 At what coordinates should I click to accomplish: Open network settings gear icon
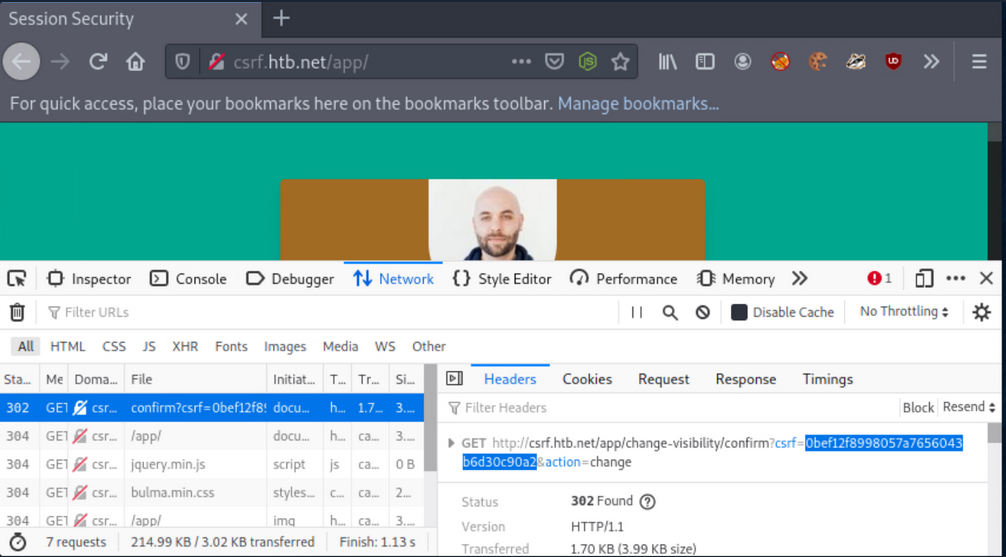tap(982, 312)
